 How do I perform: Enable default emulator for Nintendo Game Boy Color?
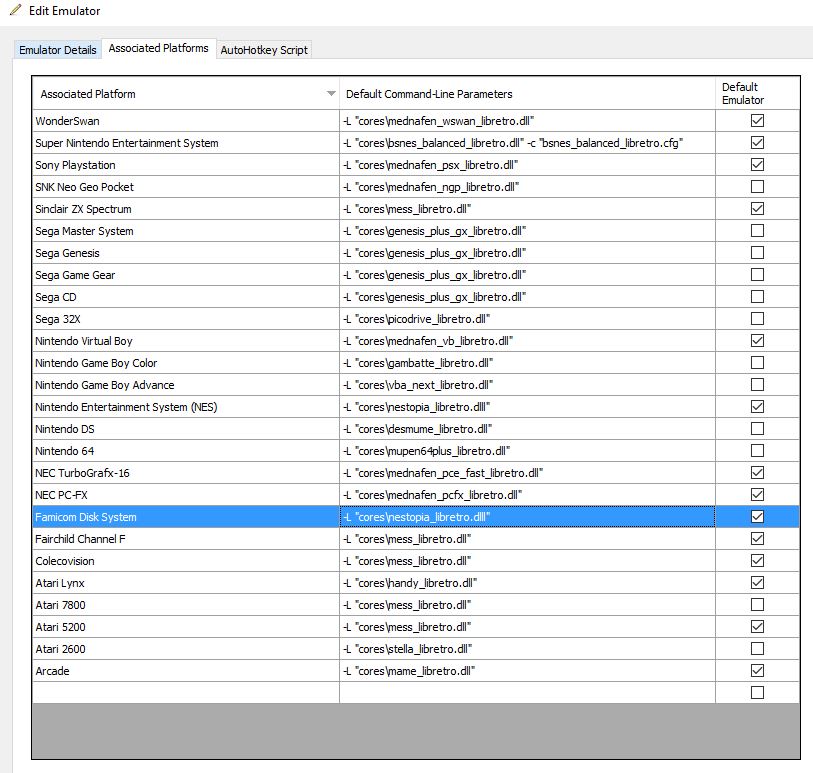pos(758,363)
